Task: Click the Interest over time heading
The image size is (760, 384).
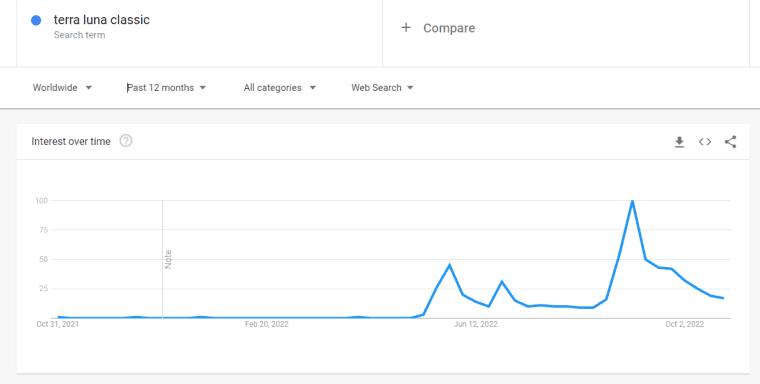Action: (x=71, y=141)
